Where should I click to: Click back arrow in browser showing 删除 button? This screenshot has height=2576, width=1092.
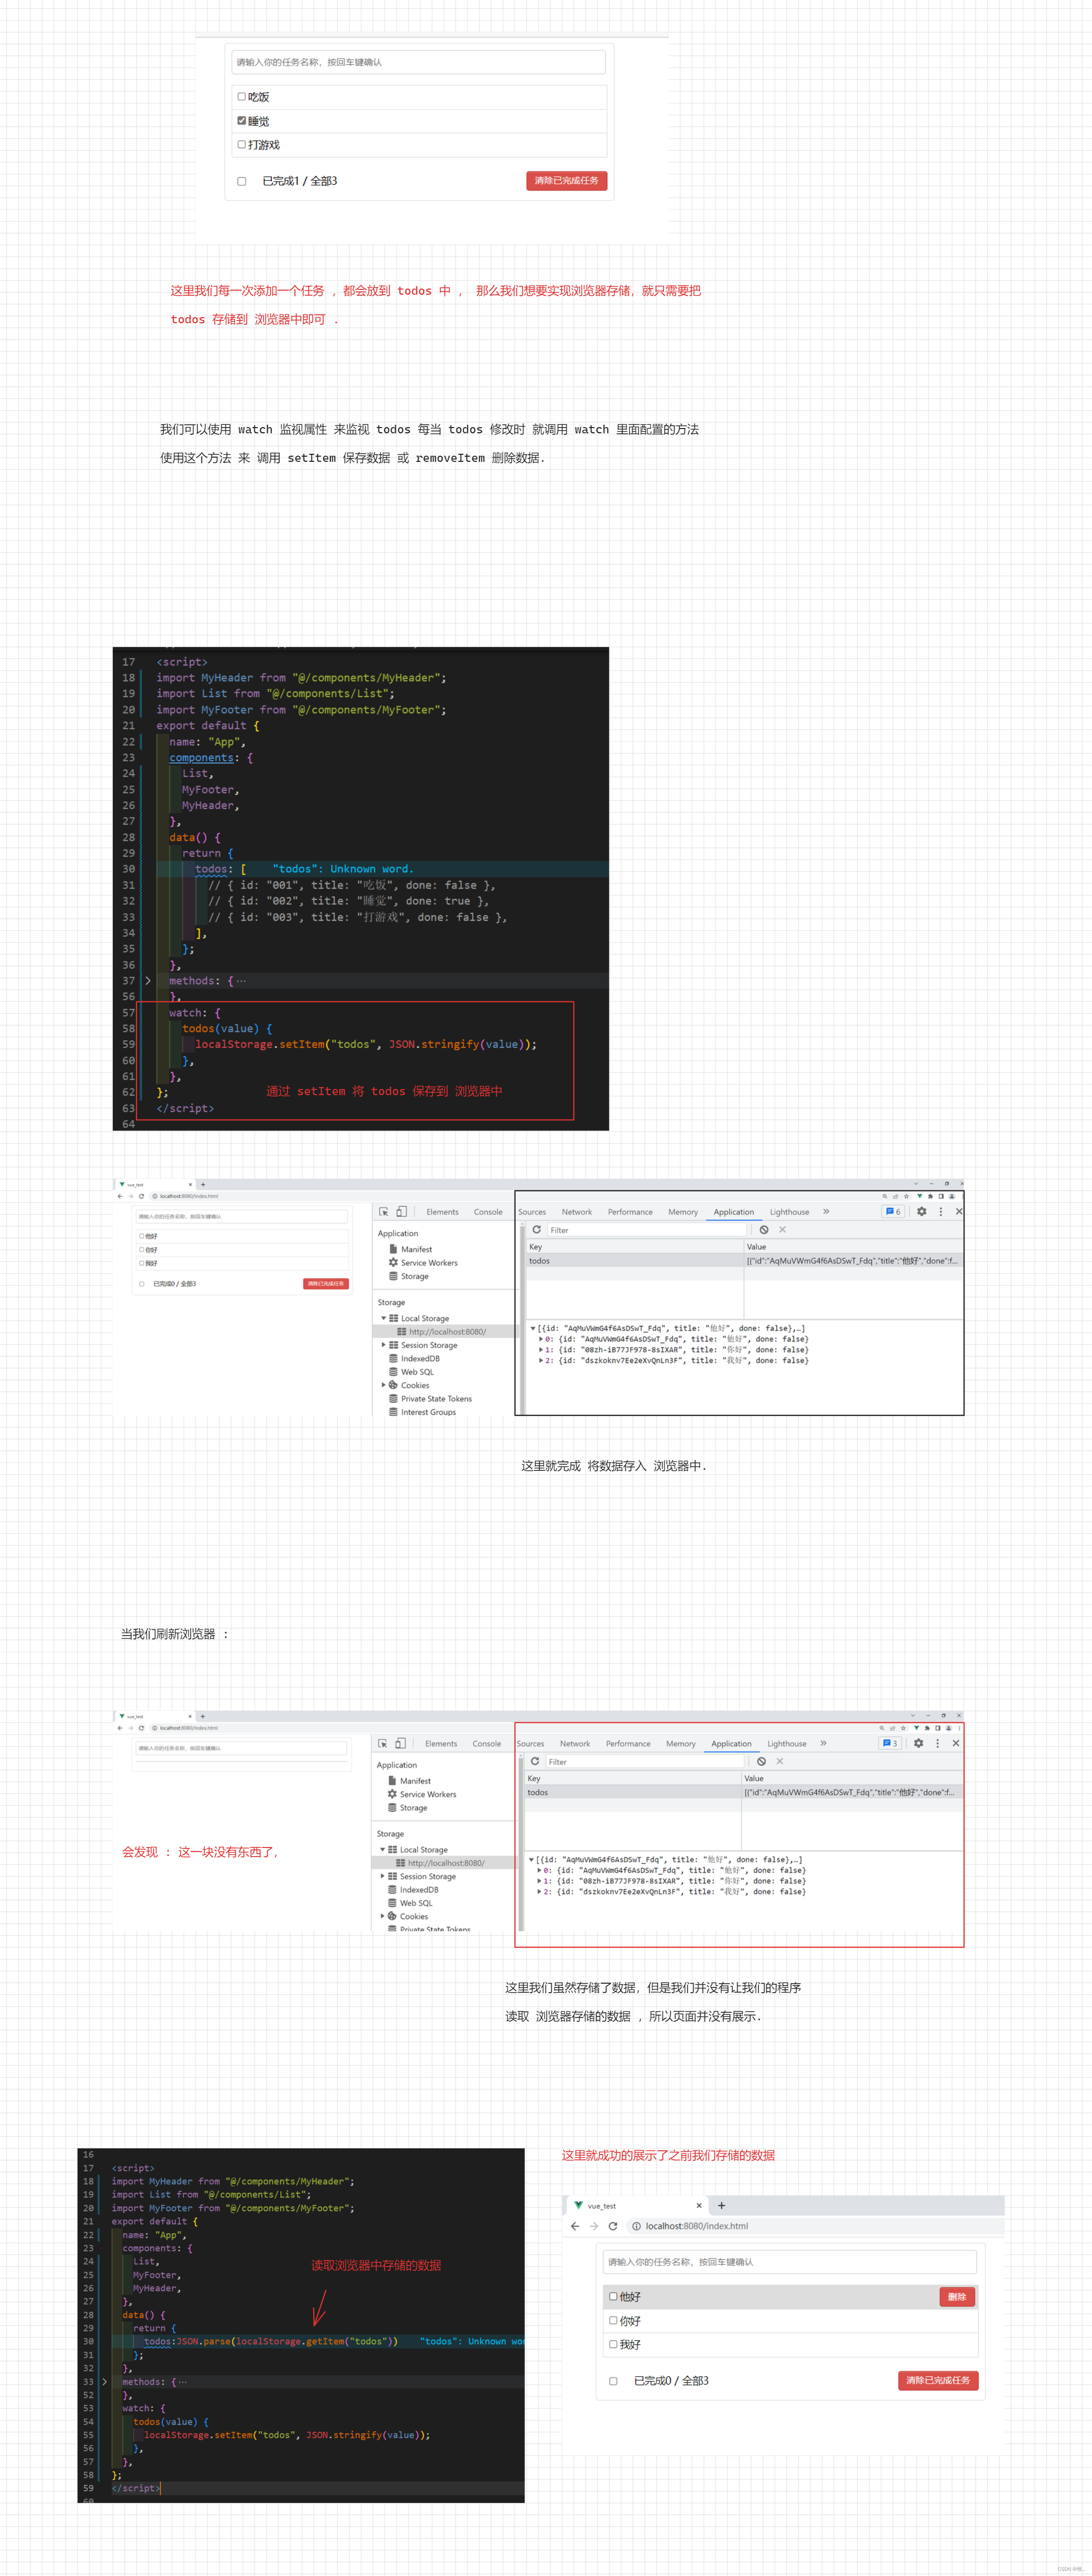(x=575, y=2226)
